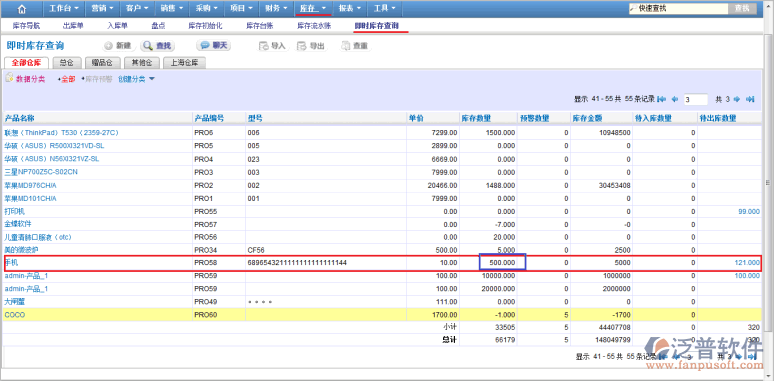The height and width of the screenshot is (381, 774).
Task: Jump to first page arrow icon above the table
Action: 662,99
